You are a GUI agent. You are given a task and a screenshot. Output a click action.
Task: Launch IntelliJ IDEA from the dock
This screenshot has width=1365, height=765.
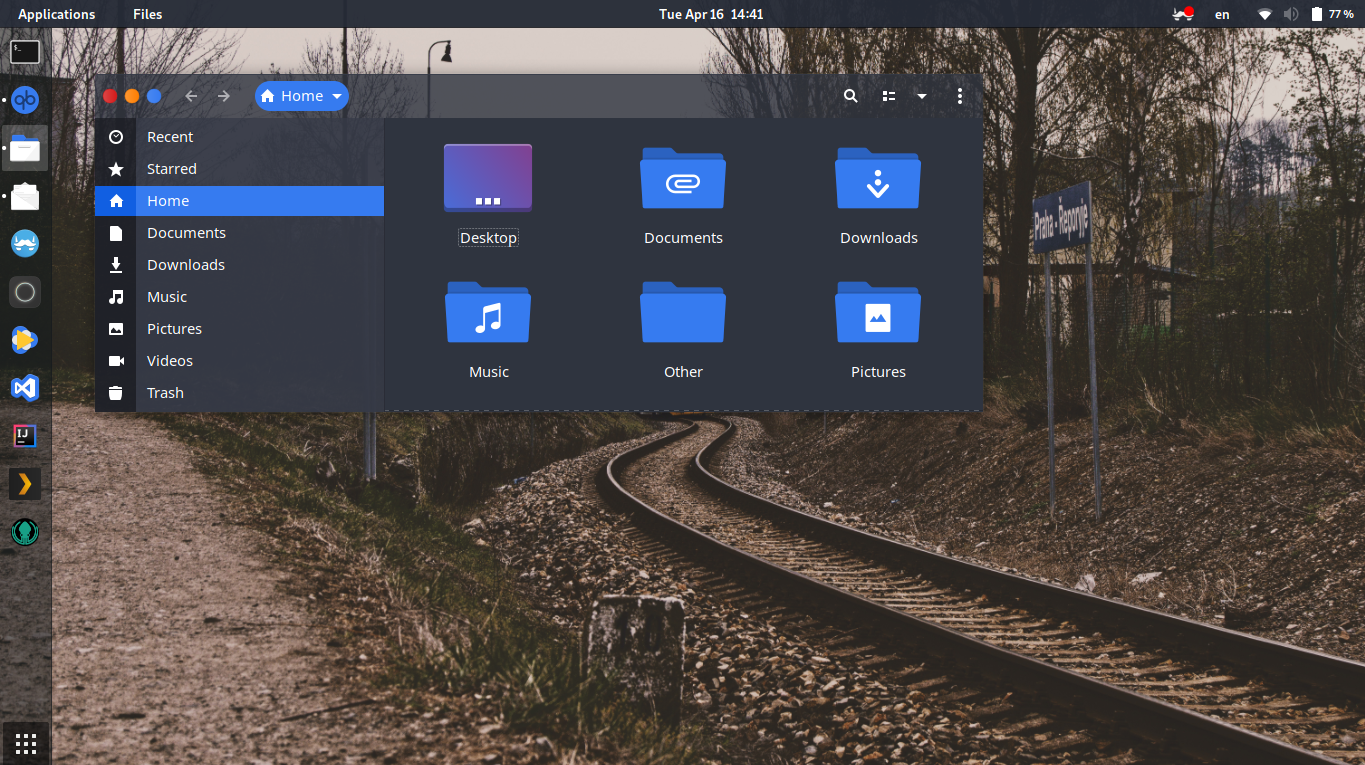(x=24, y=435)
